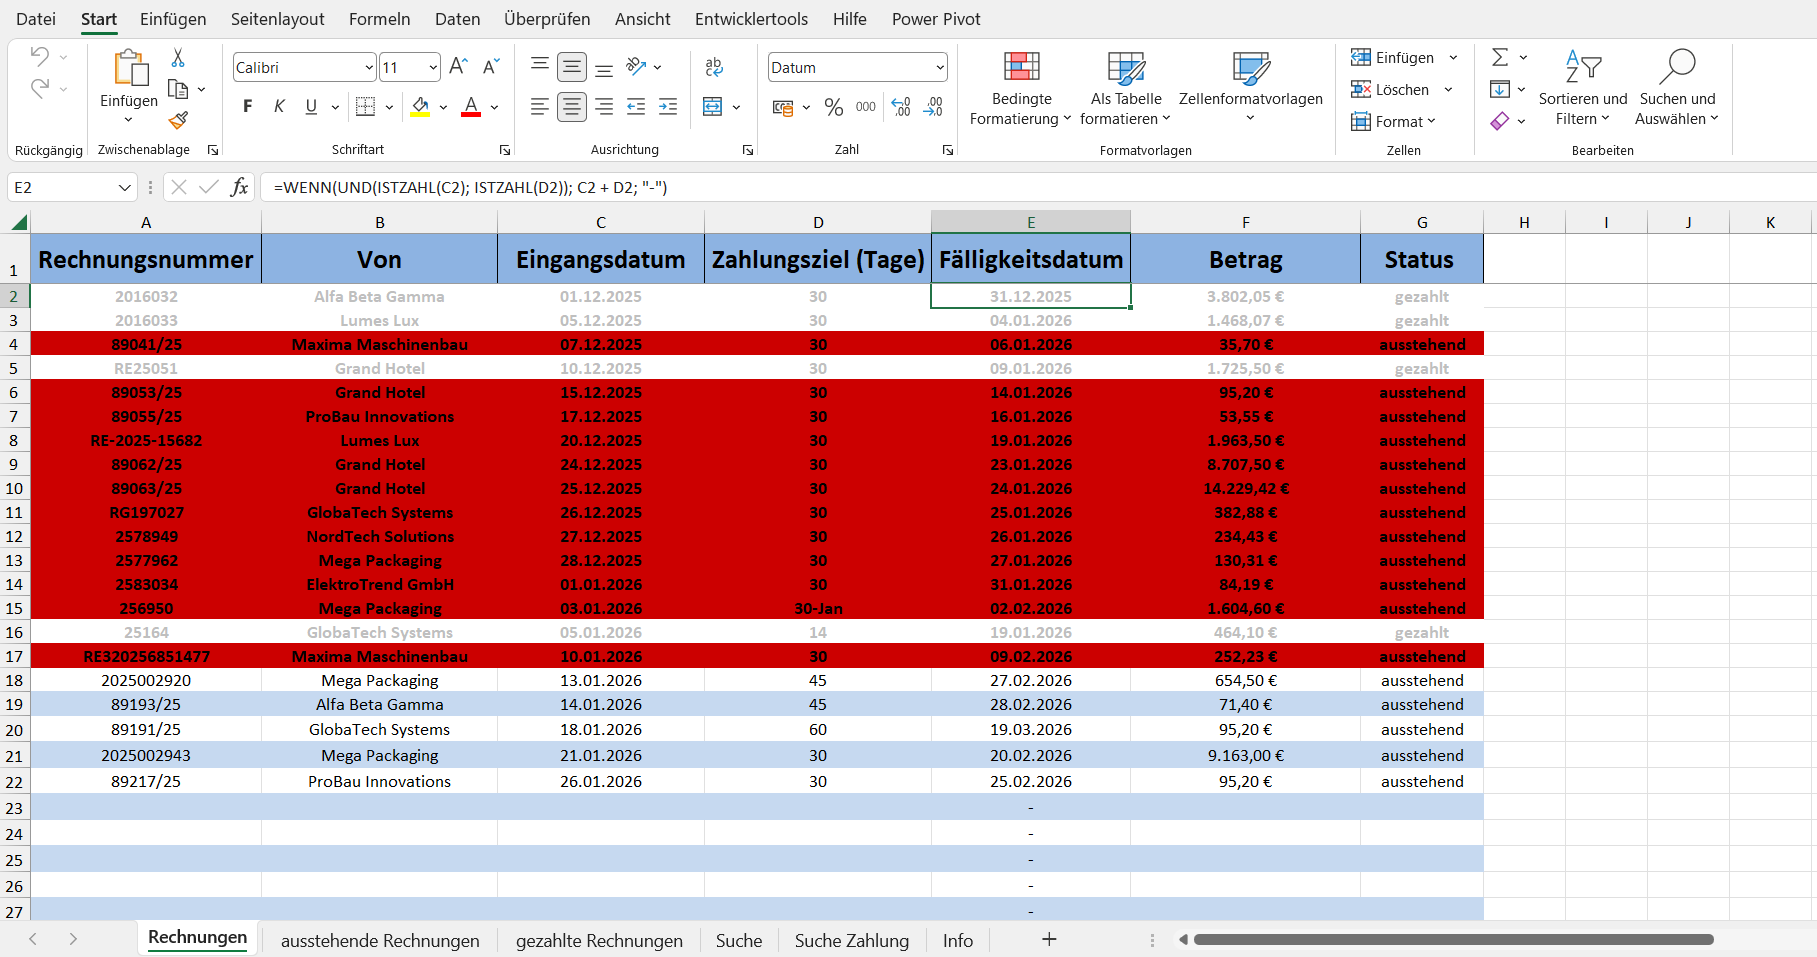Expand the number format Datum dropdown

pos(939,68)
